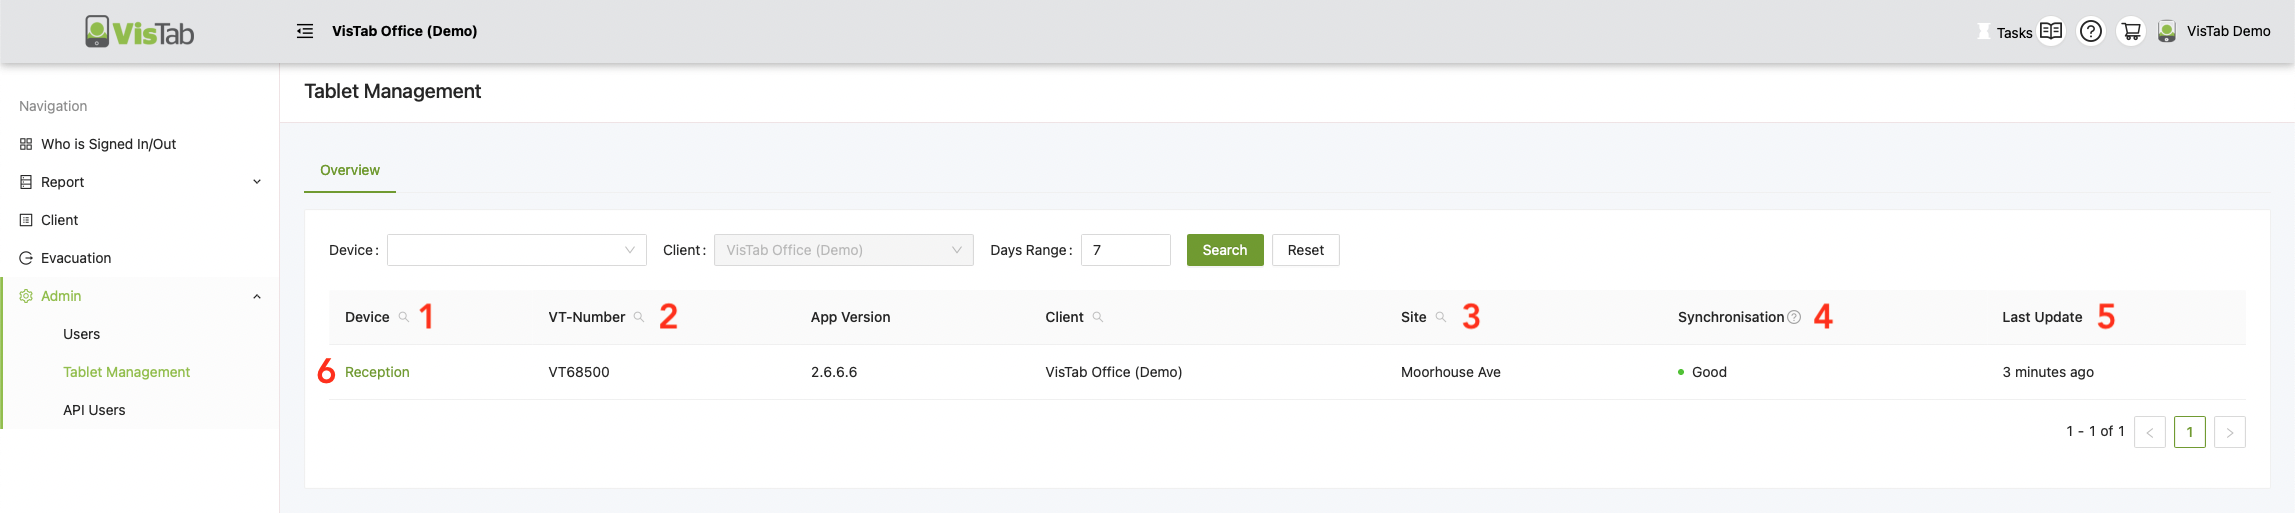Select page 1 in pagination
The image size is (2295, 513).
pos(2189,432)
